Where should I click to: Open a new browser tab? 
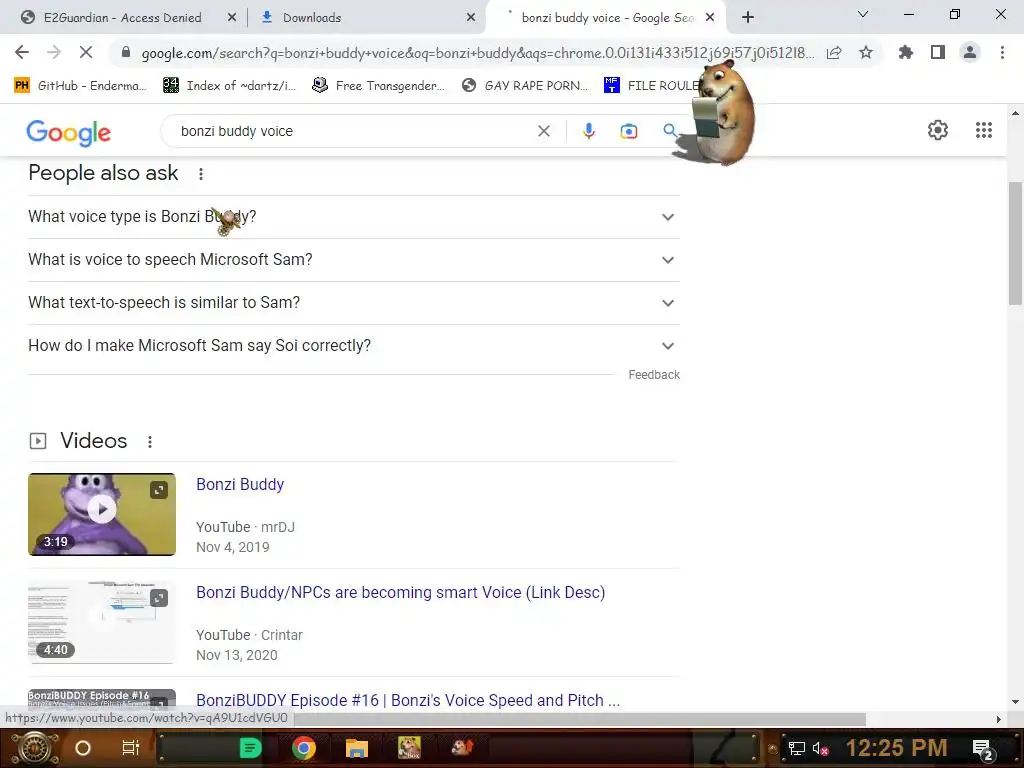(x=748, y=18)
